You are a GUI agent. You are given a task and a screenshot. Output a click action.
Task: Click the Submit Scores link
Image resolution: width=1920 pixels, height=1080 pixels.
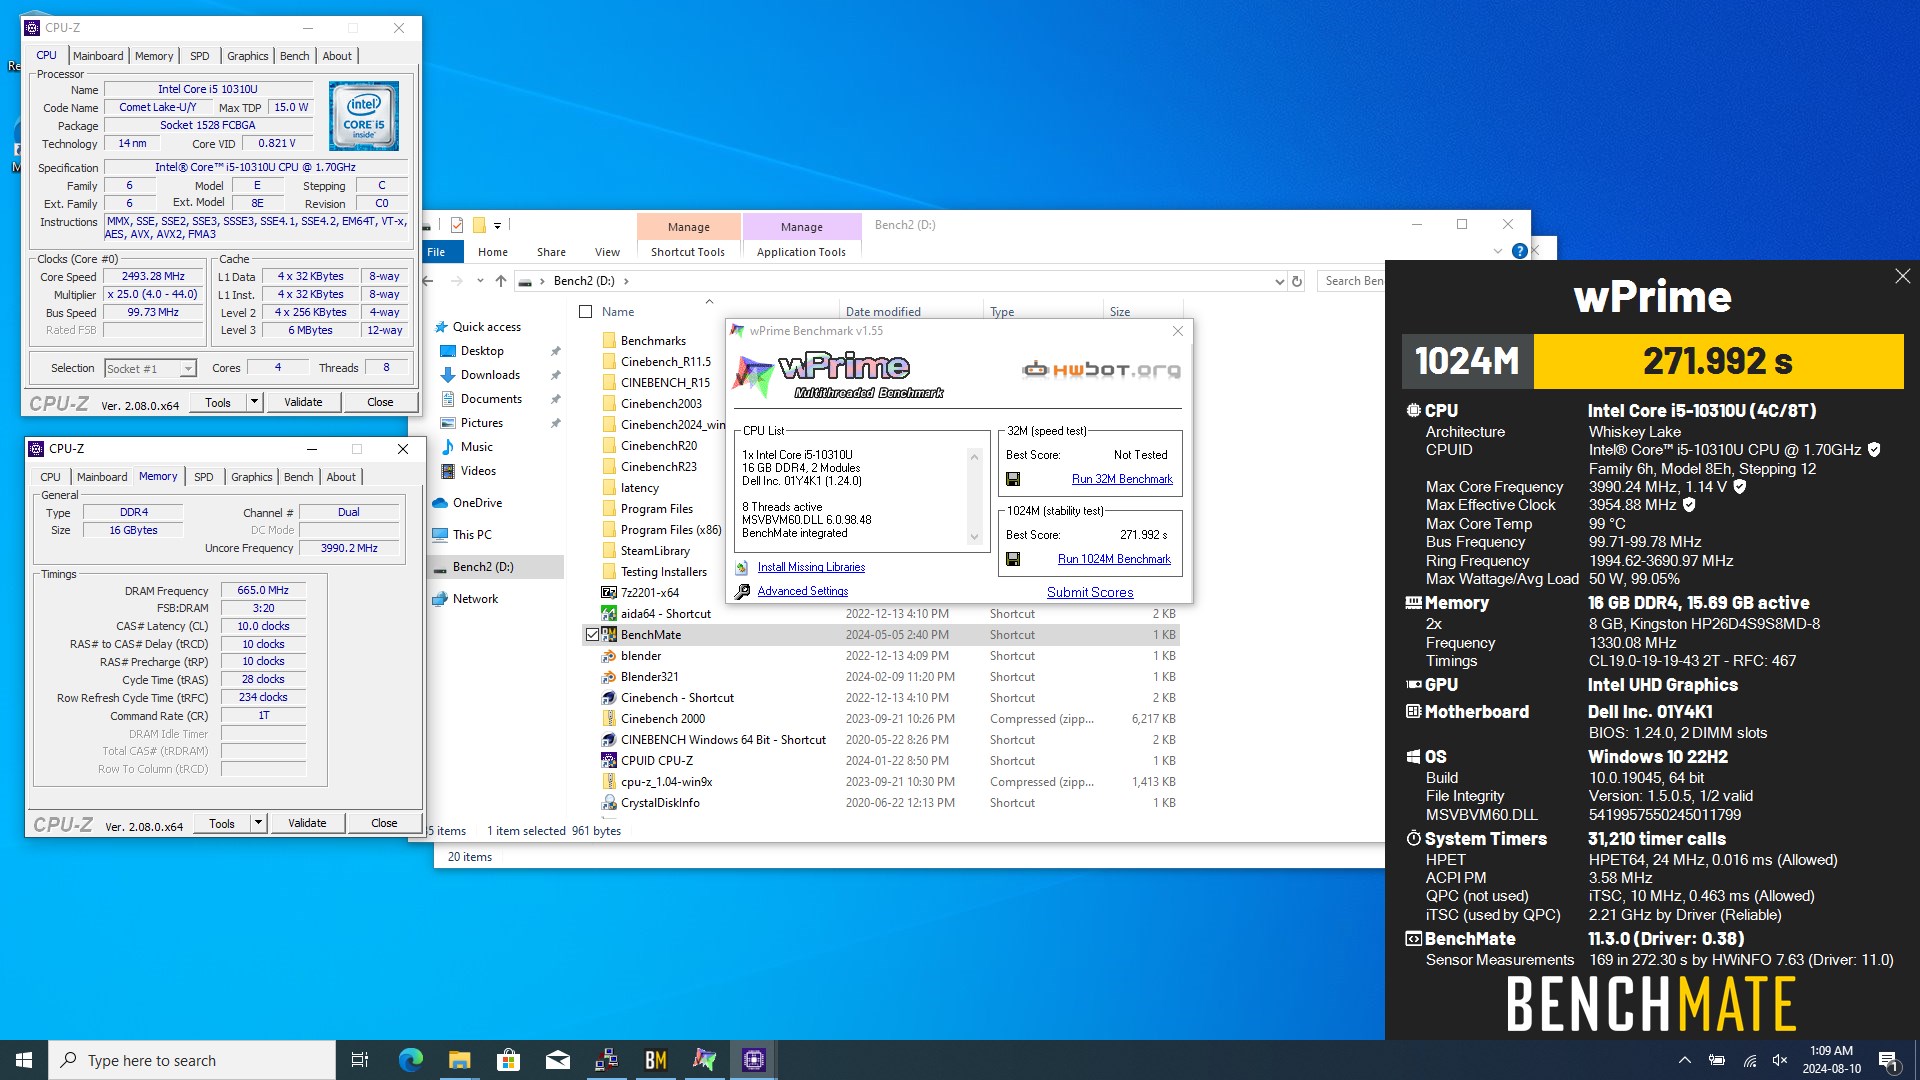[1090, 592]
